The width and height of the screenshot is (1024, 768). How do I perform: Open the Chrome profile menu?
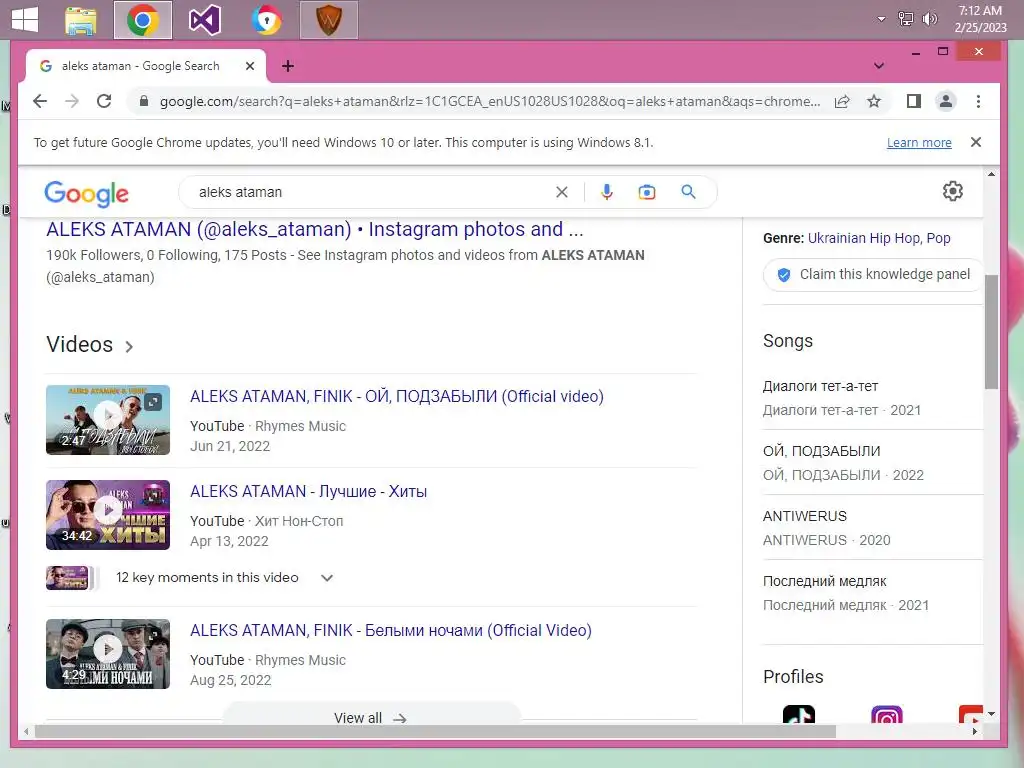tap(946, 101)
